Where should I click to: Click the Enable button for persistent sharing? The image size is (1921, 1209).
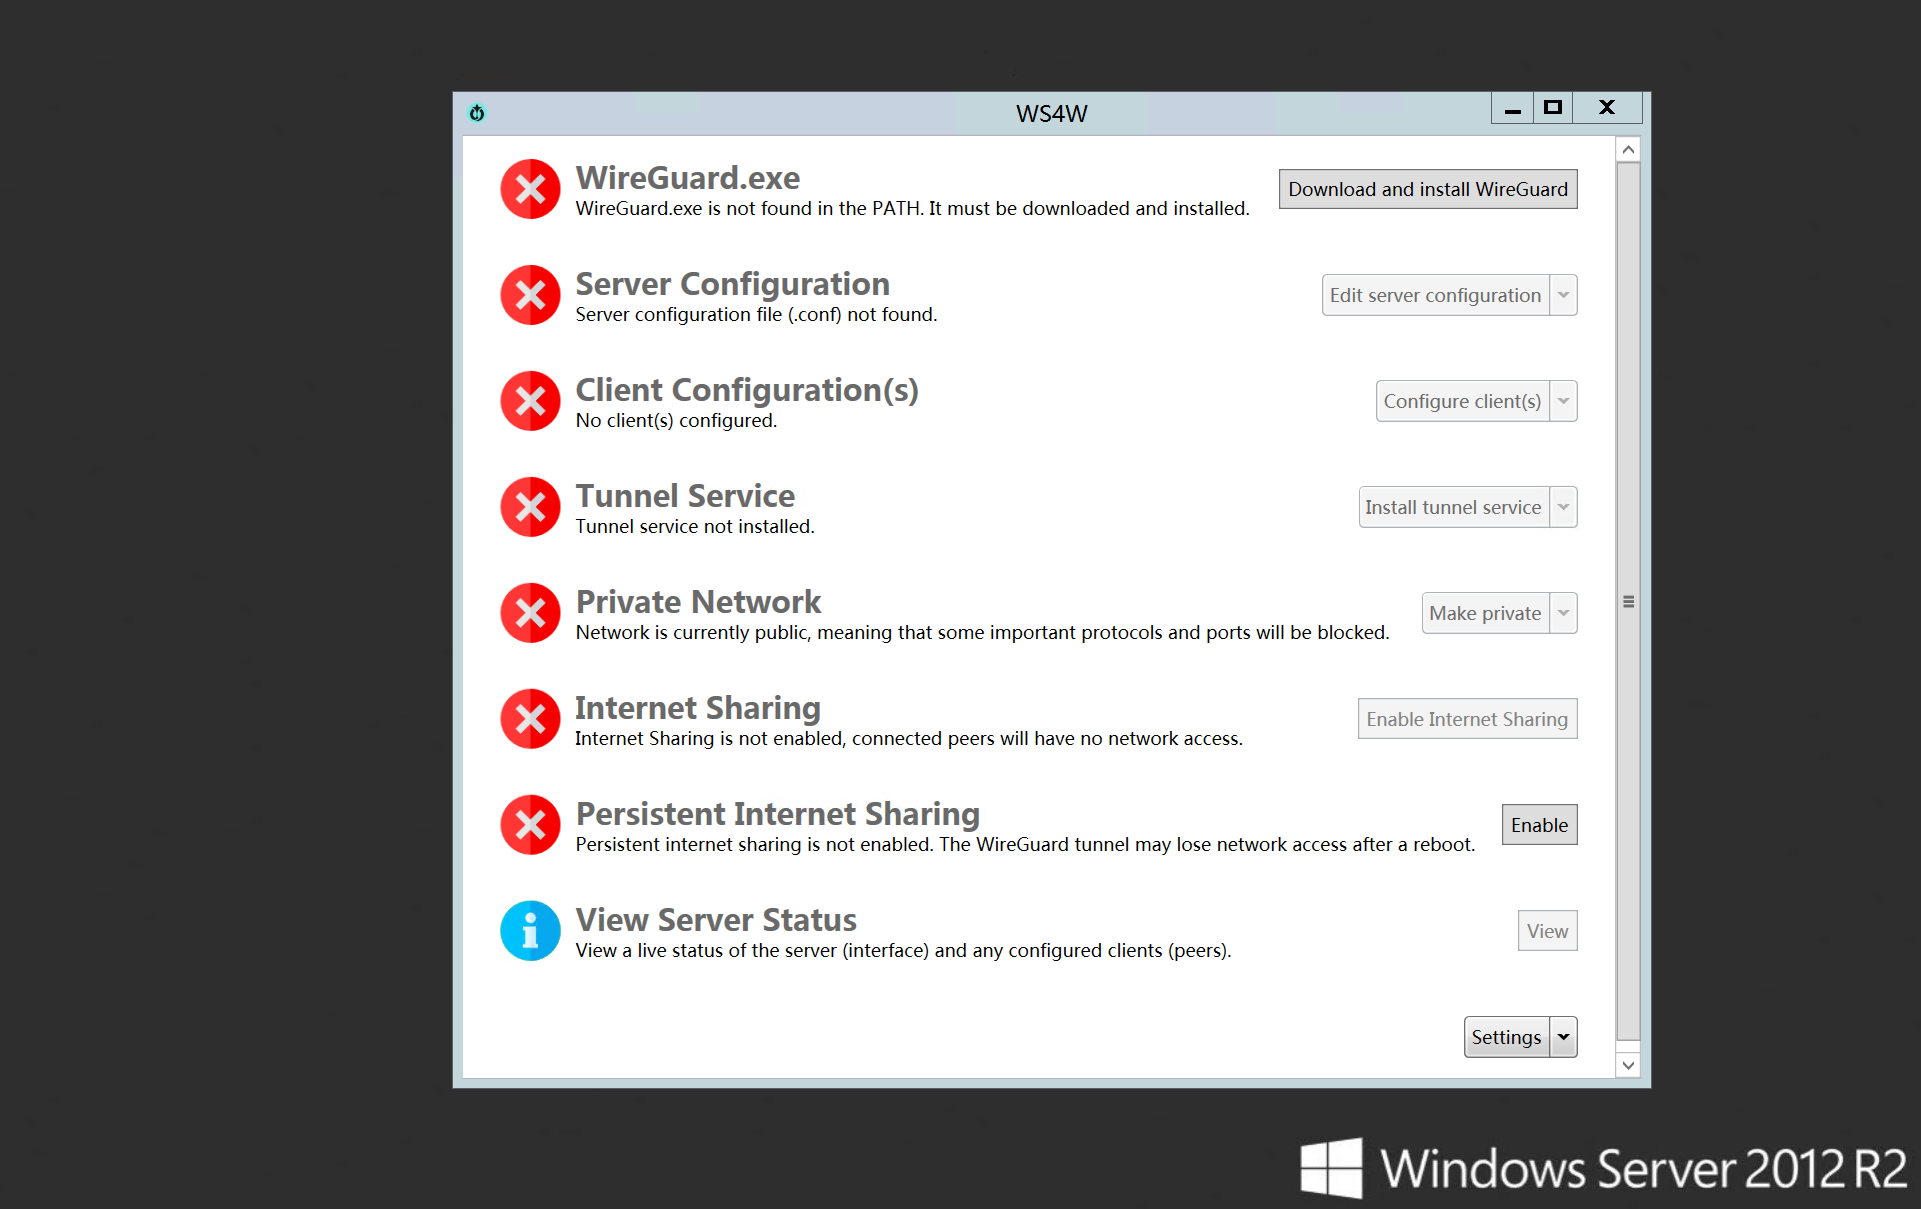coord(1539,825)
